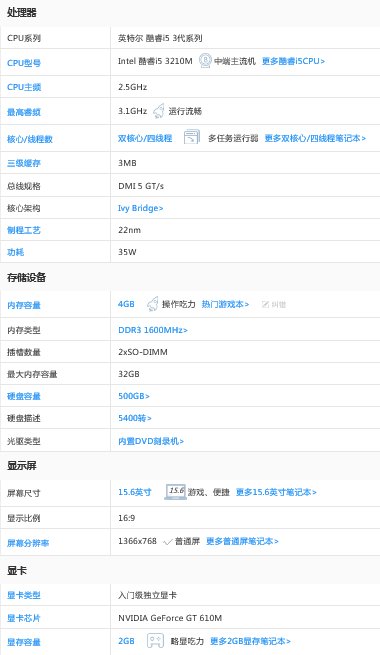Click the 总线规格 row label
This screenshot has height=655, width=380.
[24, 186]
